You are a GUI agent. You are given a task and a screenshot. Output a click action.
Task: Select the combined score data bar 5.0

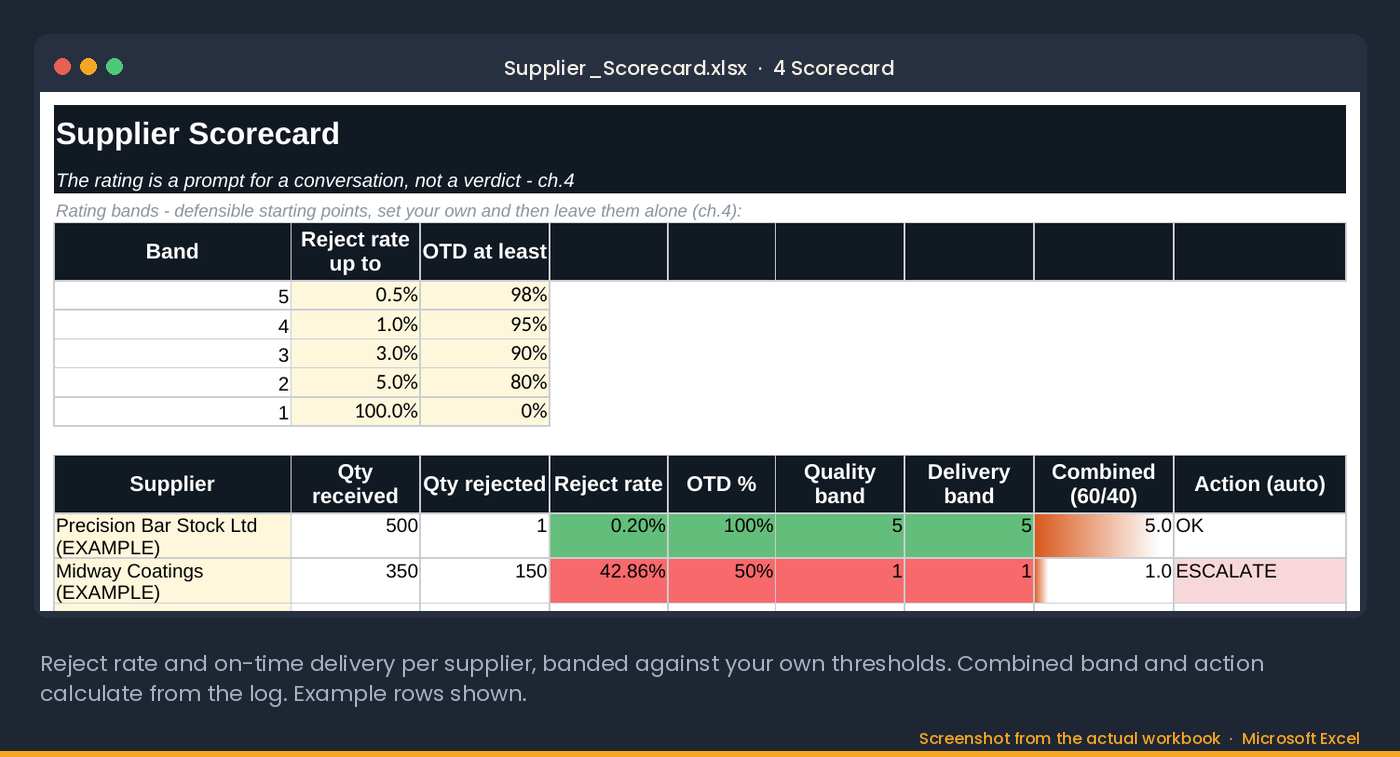coord(1104,536)
